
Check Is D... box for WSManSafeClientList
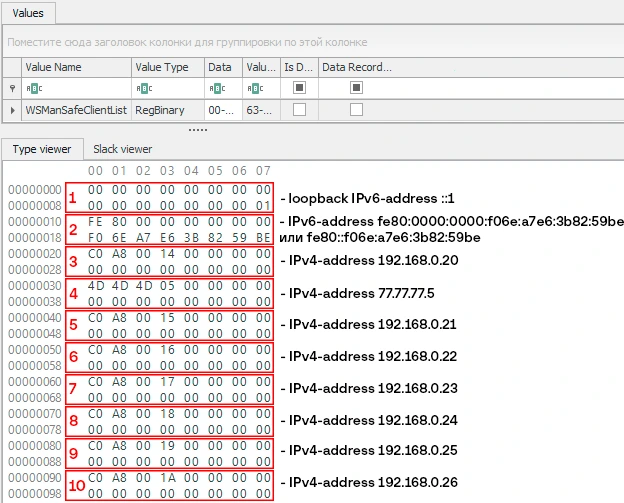pyautogui.click(x=298, y=110)
